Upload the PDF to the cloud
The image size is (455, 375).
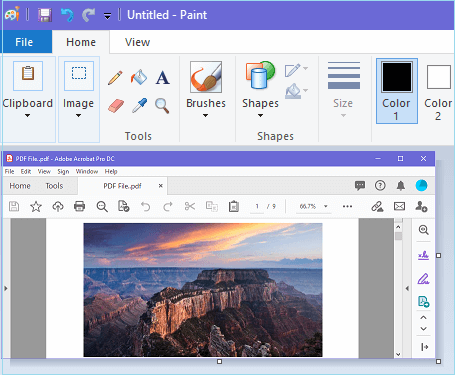58,206
